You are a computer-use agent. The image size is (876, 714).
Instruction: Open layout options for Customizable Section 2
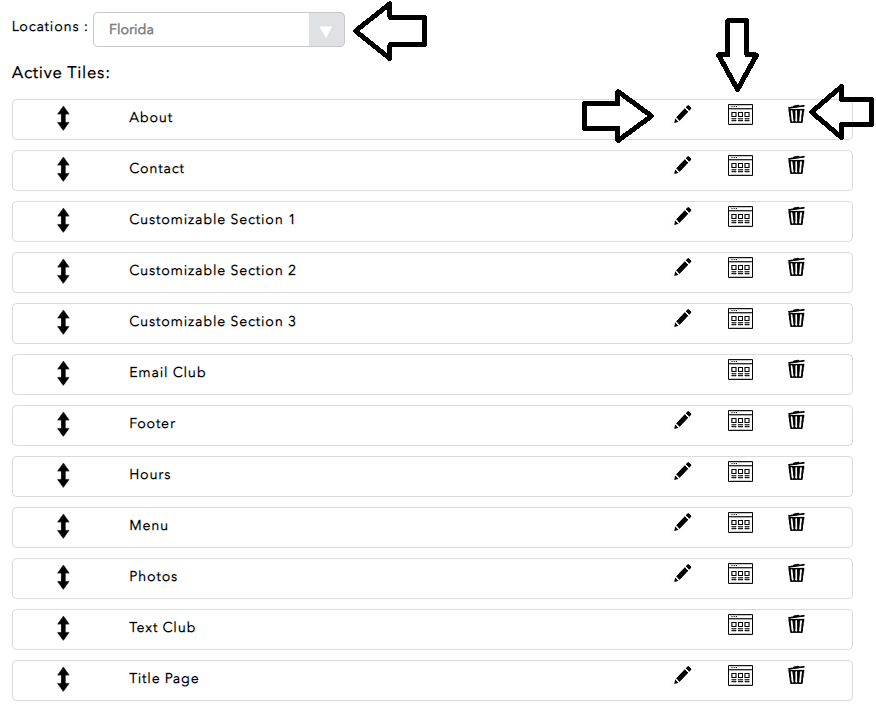pos(740,267)
